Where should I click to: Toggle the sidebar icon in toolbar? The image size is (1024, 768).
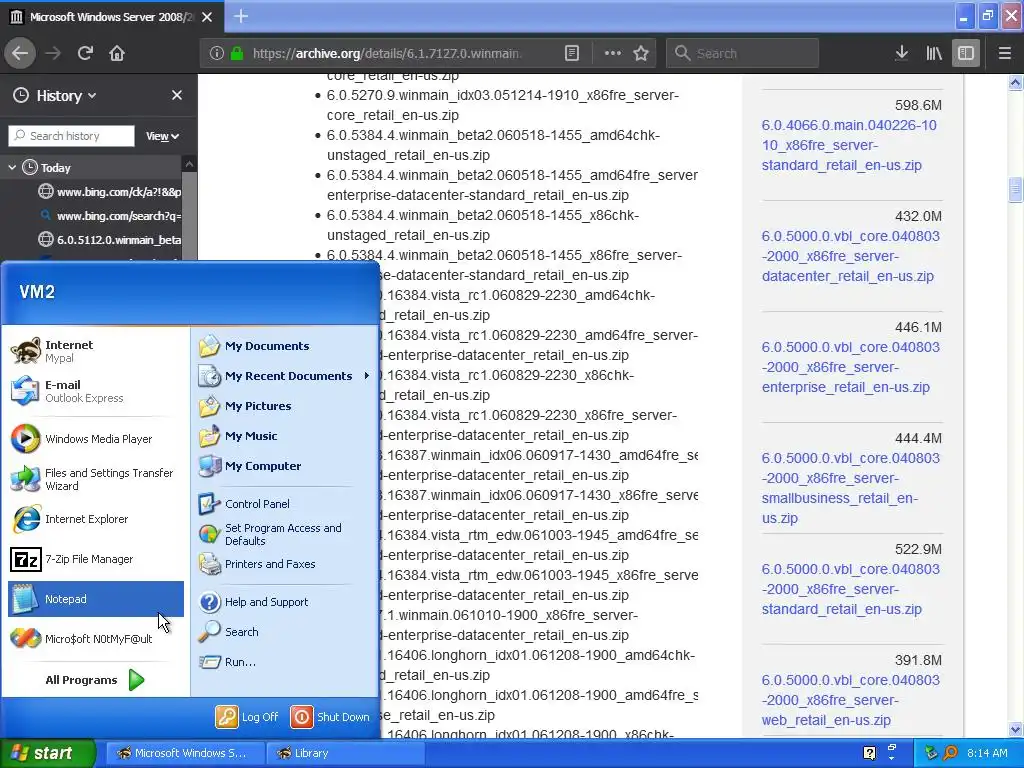(966, 53)
